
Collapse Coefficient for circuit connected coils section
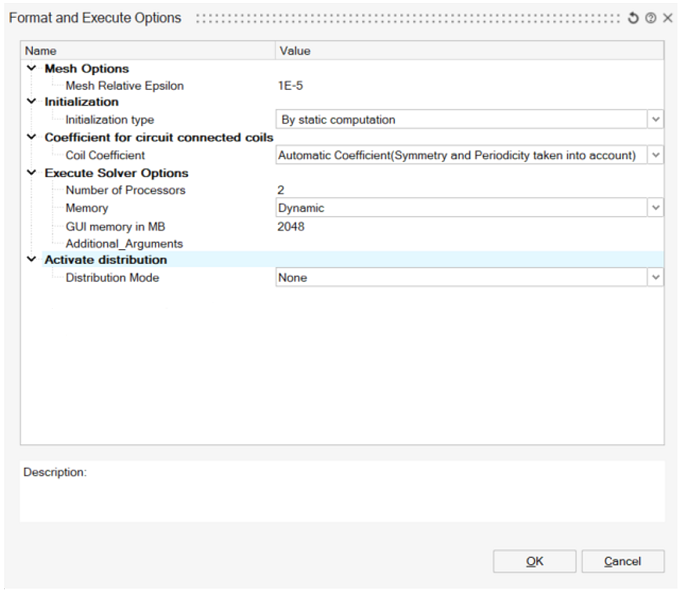click(31, 138)
